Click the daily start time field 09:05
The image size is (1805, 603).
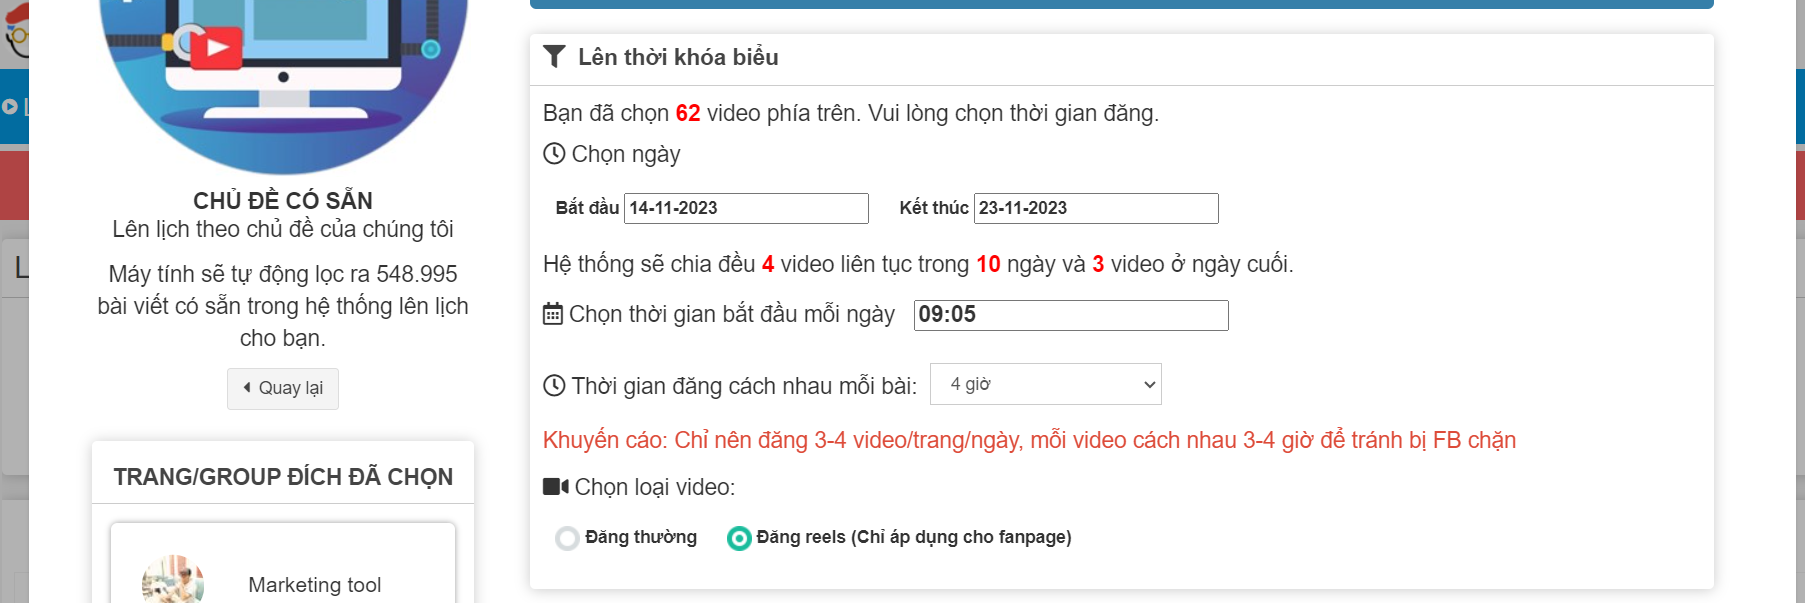(1071, 315)
